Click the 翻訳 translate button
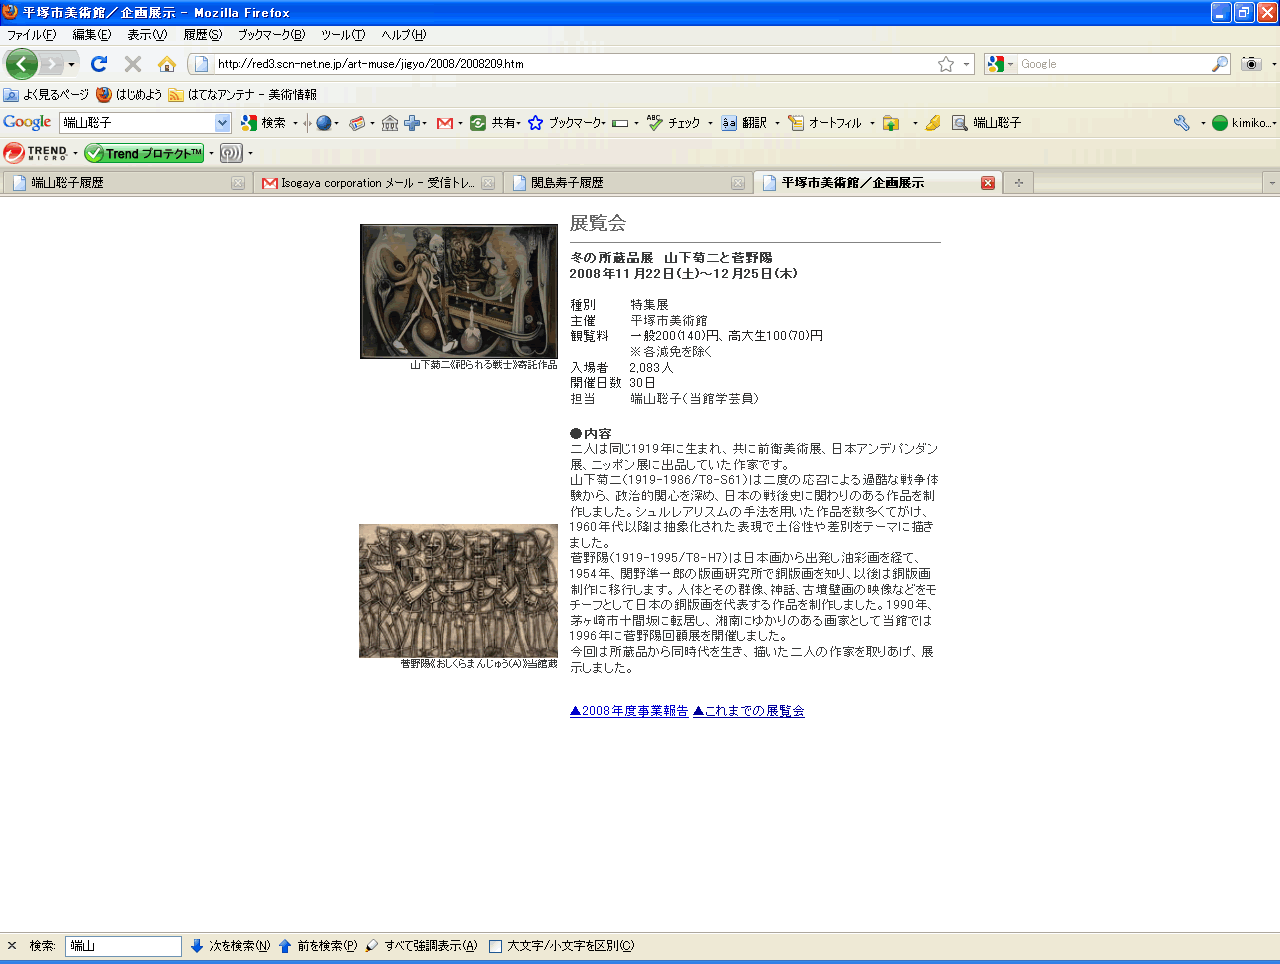1280x964 pixels. [x=744, y=123]
